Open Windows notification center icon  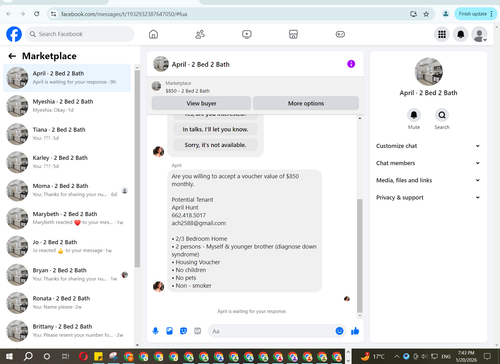[487, 356]
